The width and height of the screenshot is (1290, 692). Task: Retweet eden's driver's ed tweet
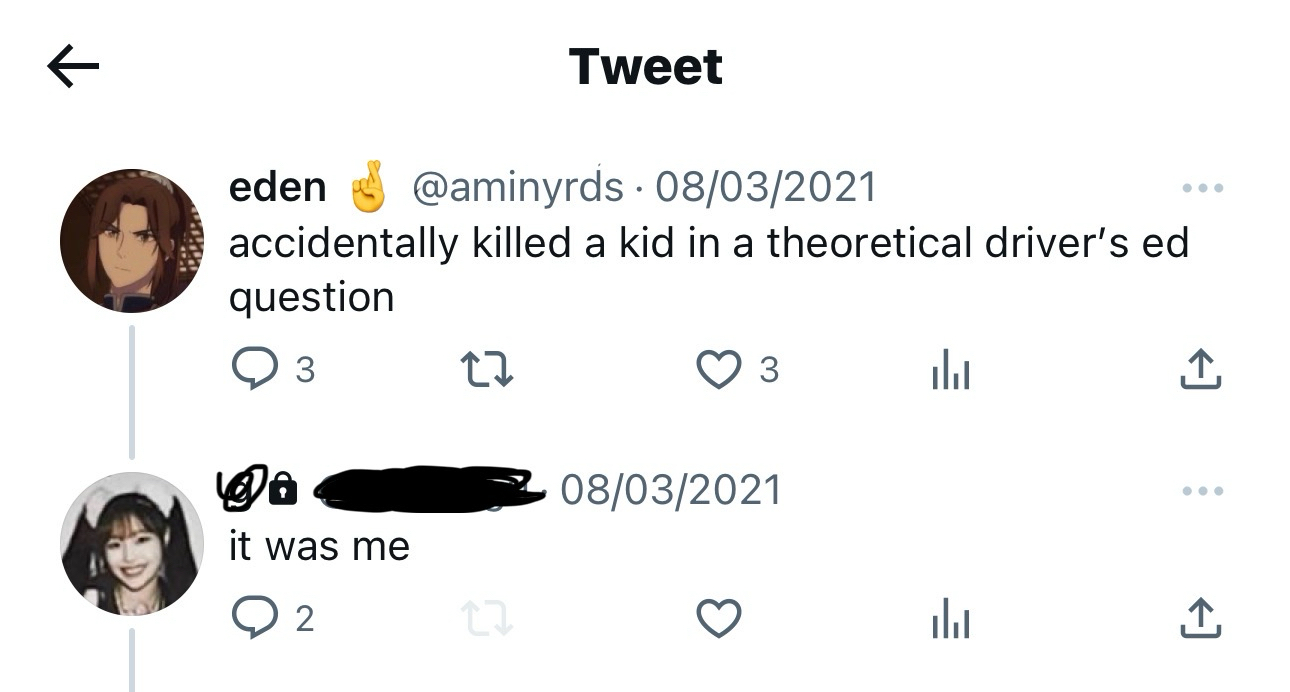[485, 371]
